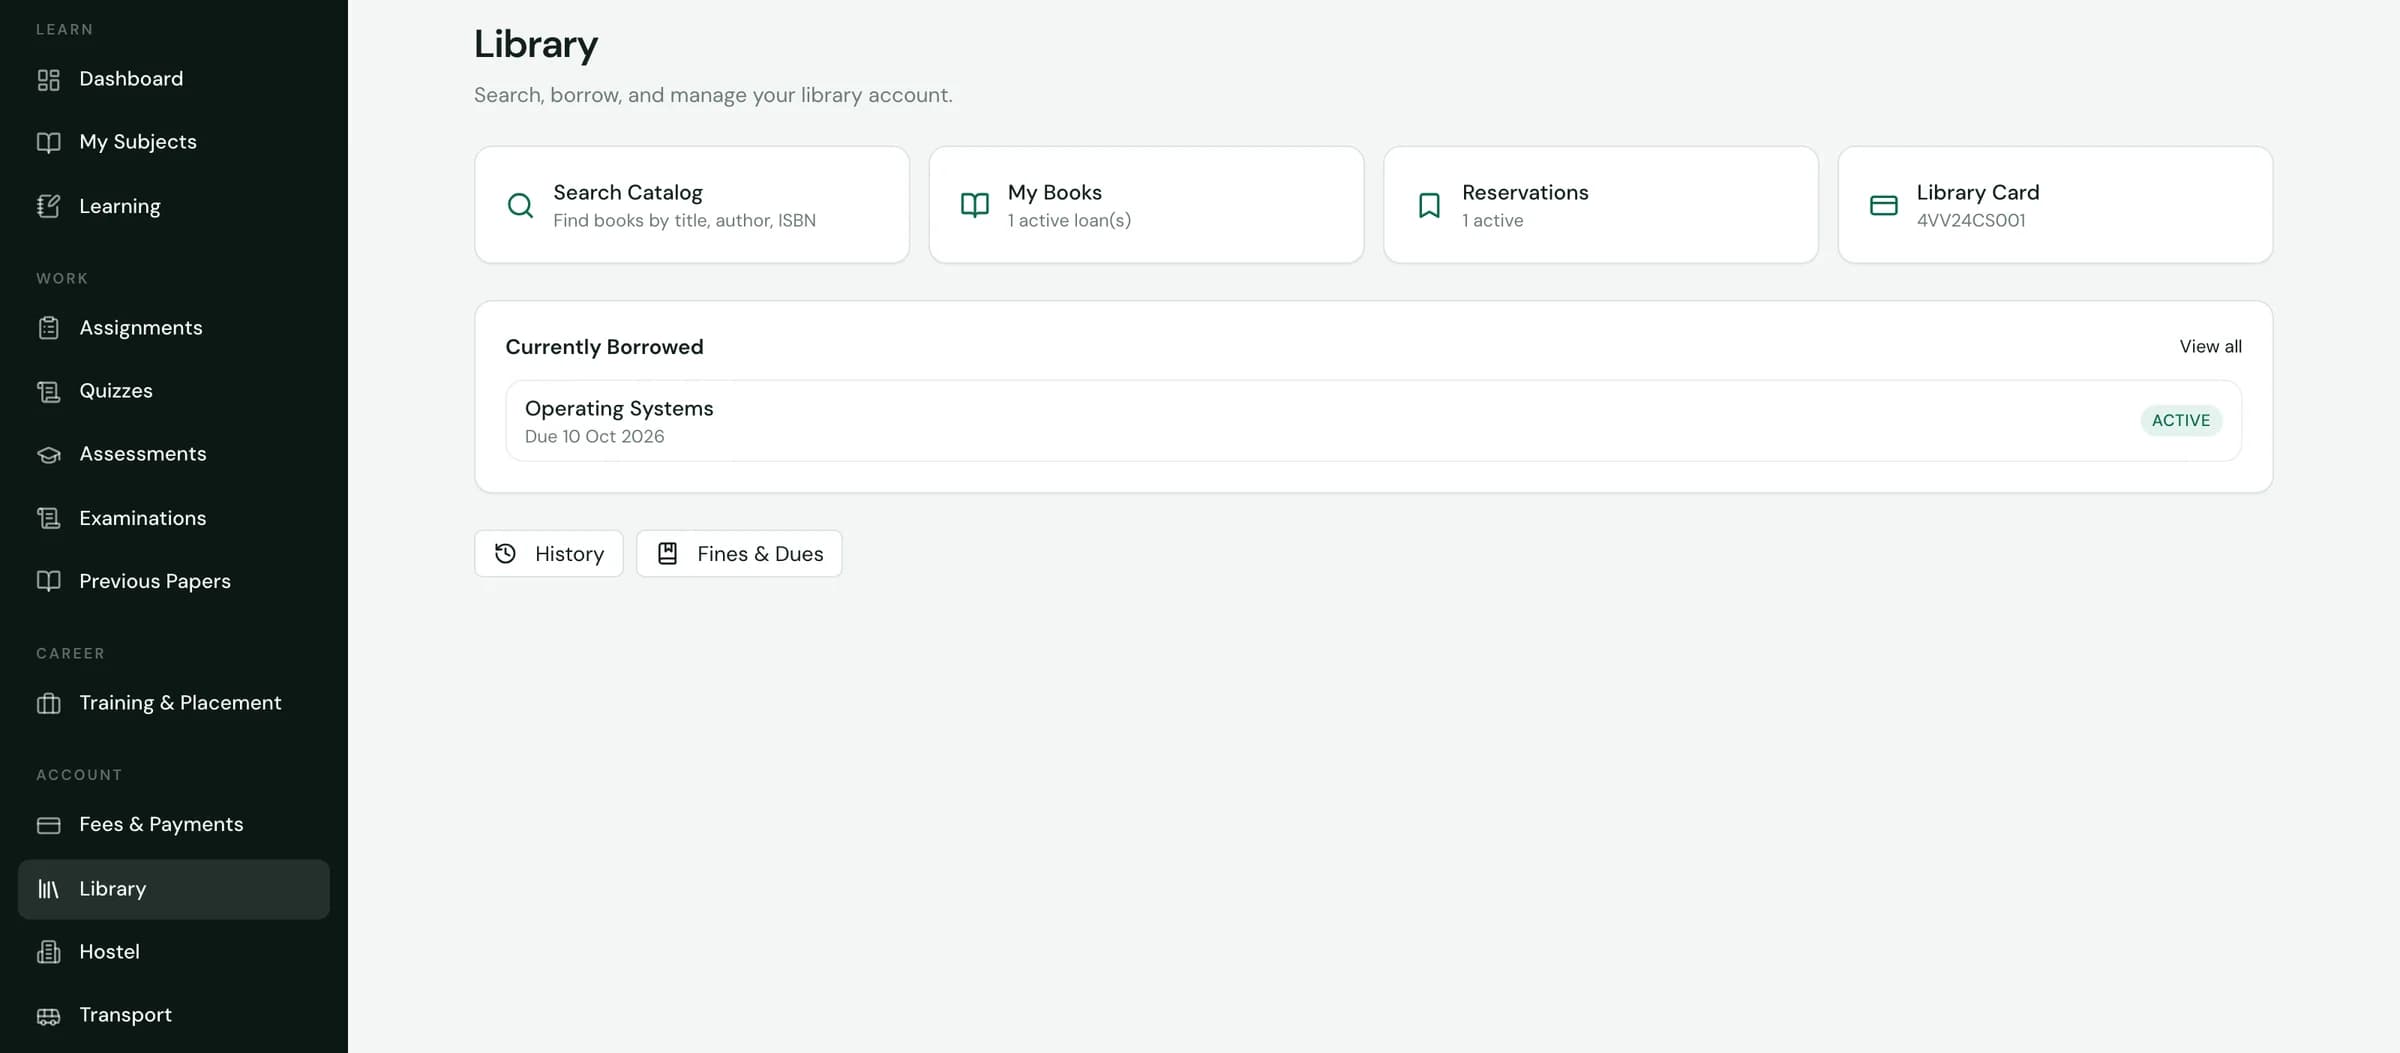Click the Assessments graduation cap icon
The image size is (2400, 1053).
pos(48,454)
